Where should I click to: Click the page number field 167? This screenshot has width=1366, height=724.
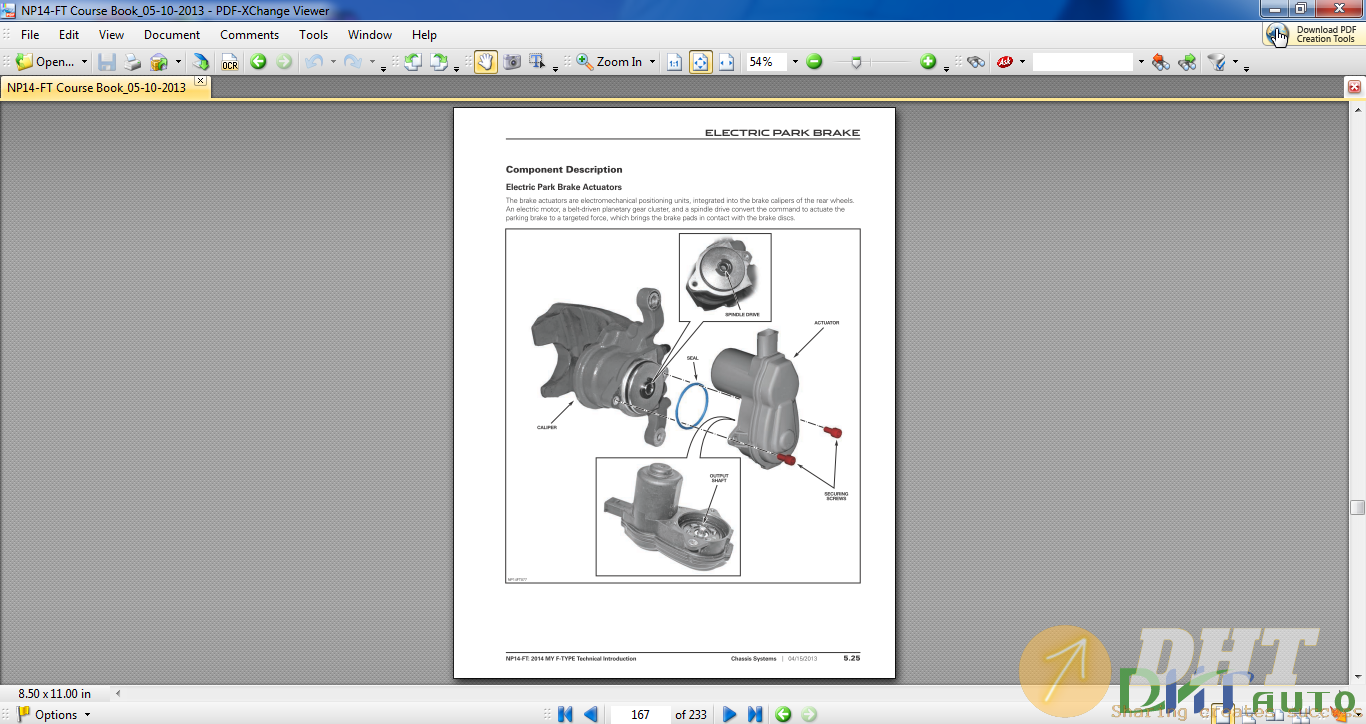click(x=640, y=714)
